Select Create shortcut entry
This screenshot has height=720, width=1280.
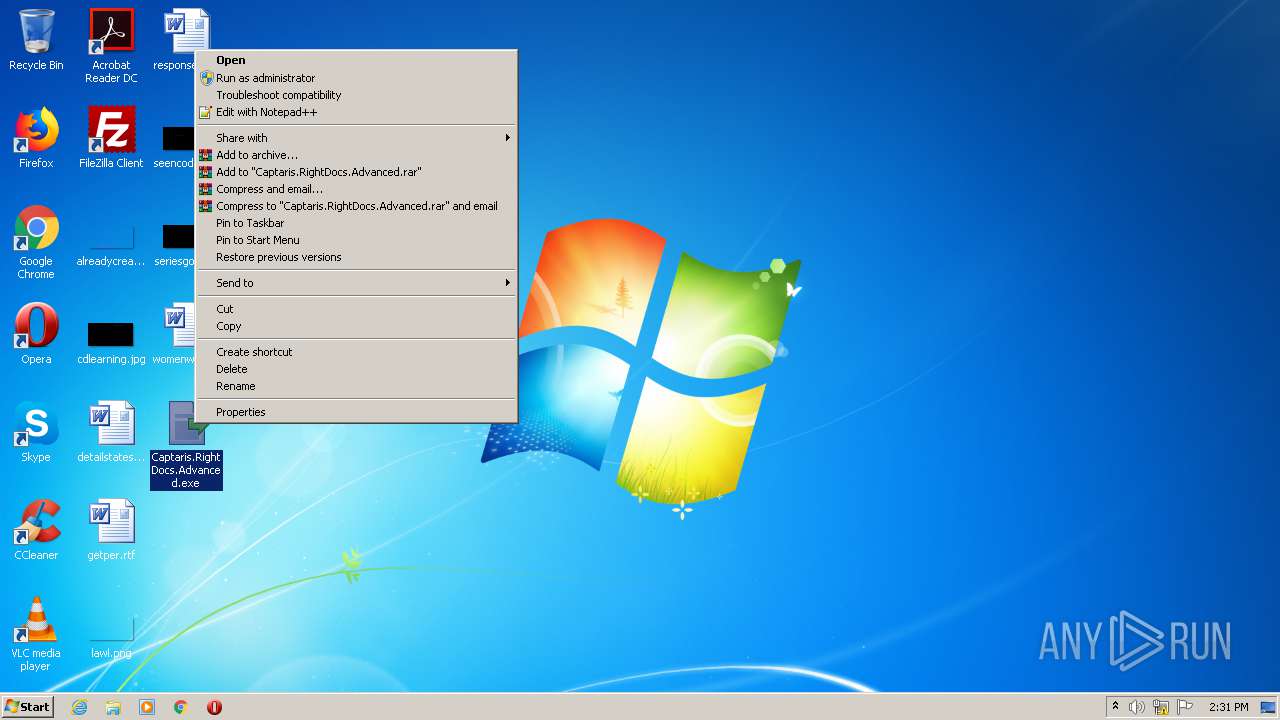(x=356, y=352)
